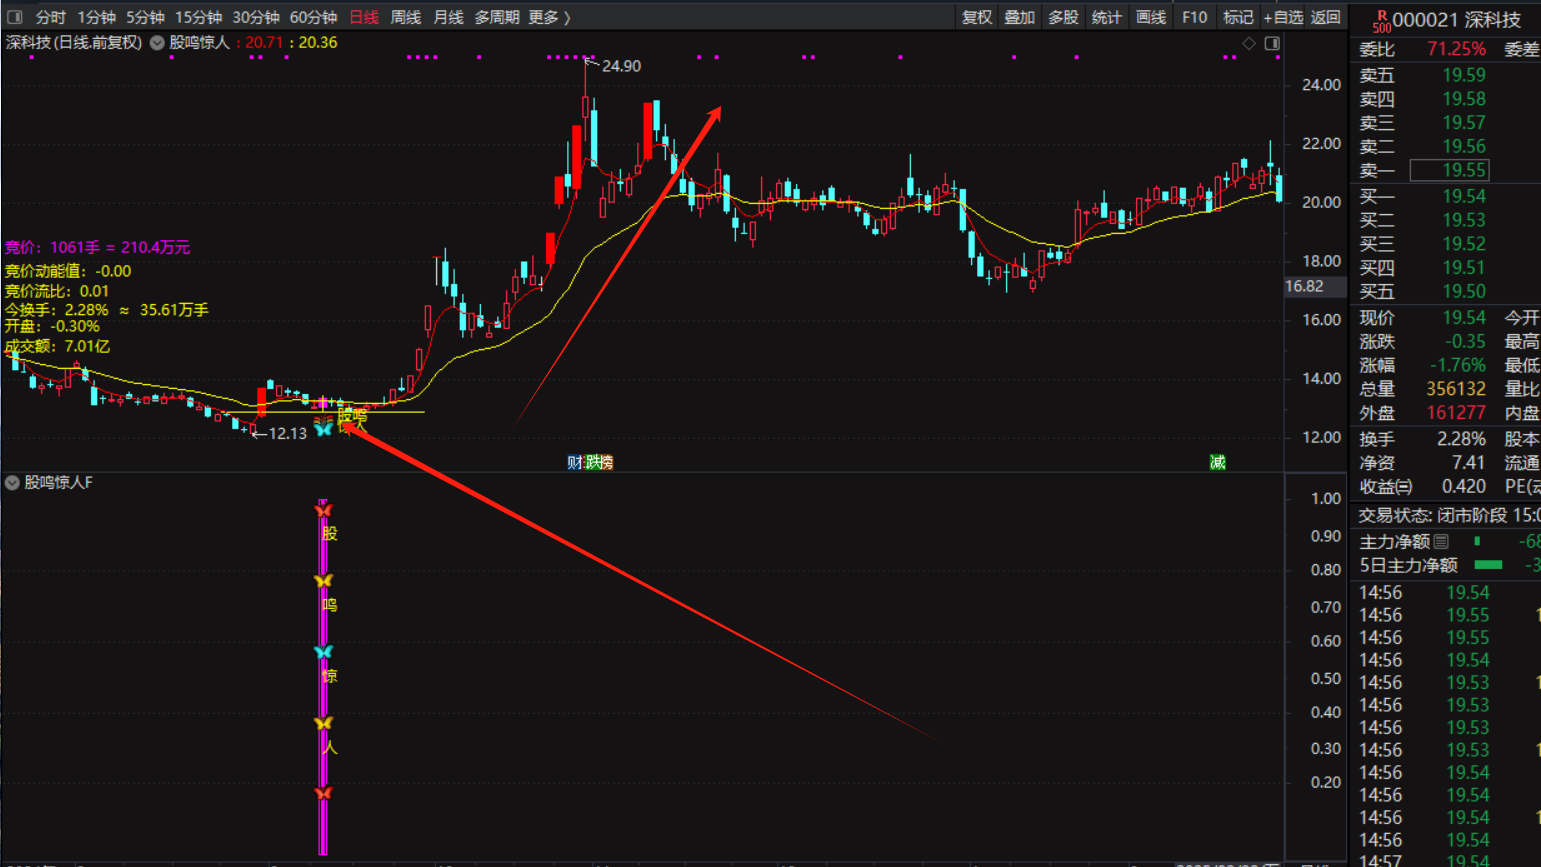Switch to the 周线 weekly period tab
Image resolution: width=1541 pixels, height=867 pixels.
click(x=405, y=17)
